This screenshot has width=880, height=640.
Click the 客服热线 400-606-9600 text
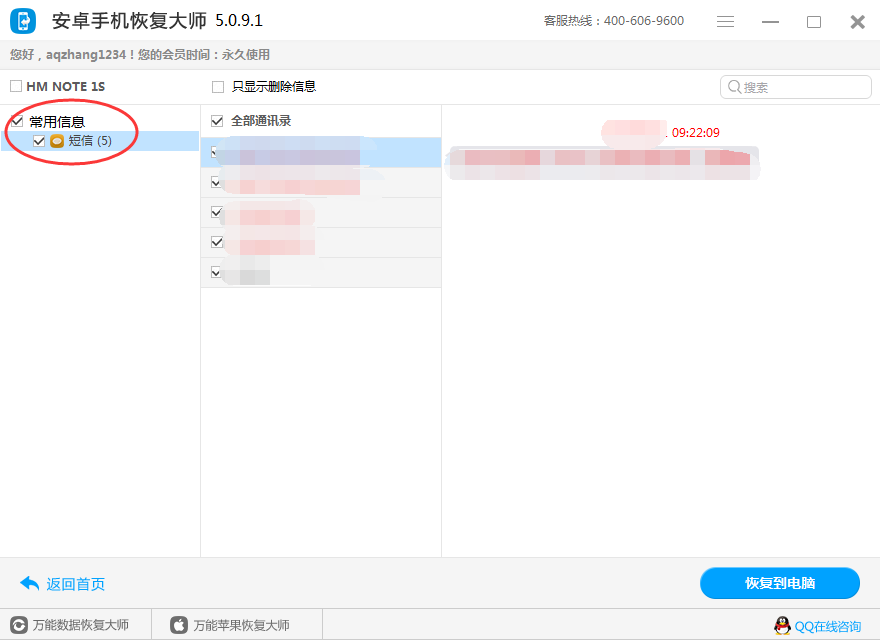coord(613,21)
